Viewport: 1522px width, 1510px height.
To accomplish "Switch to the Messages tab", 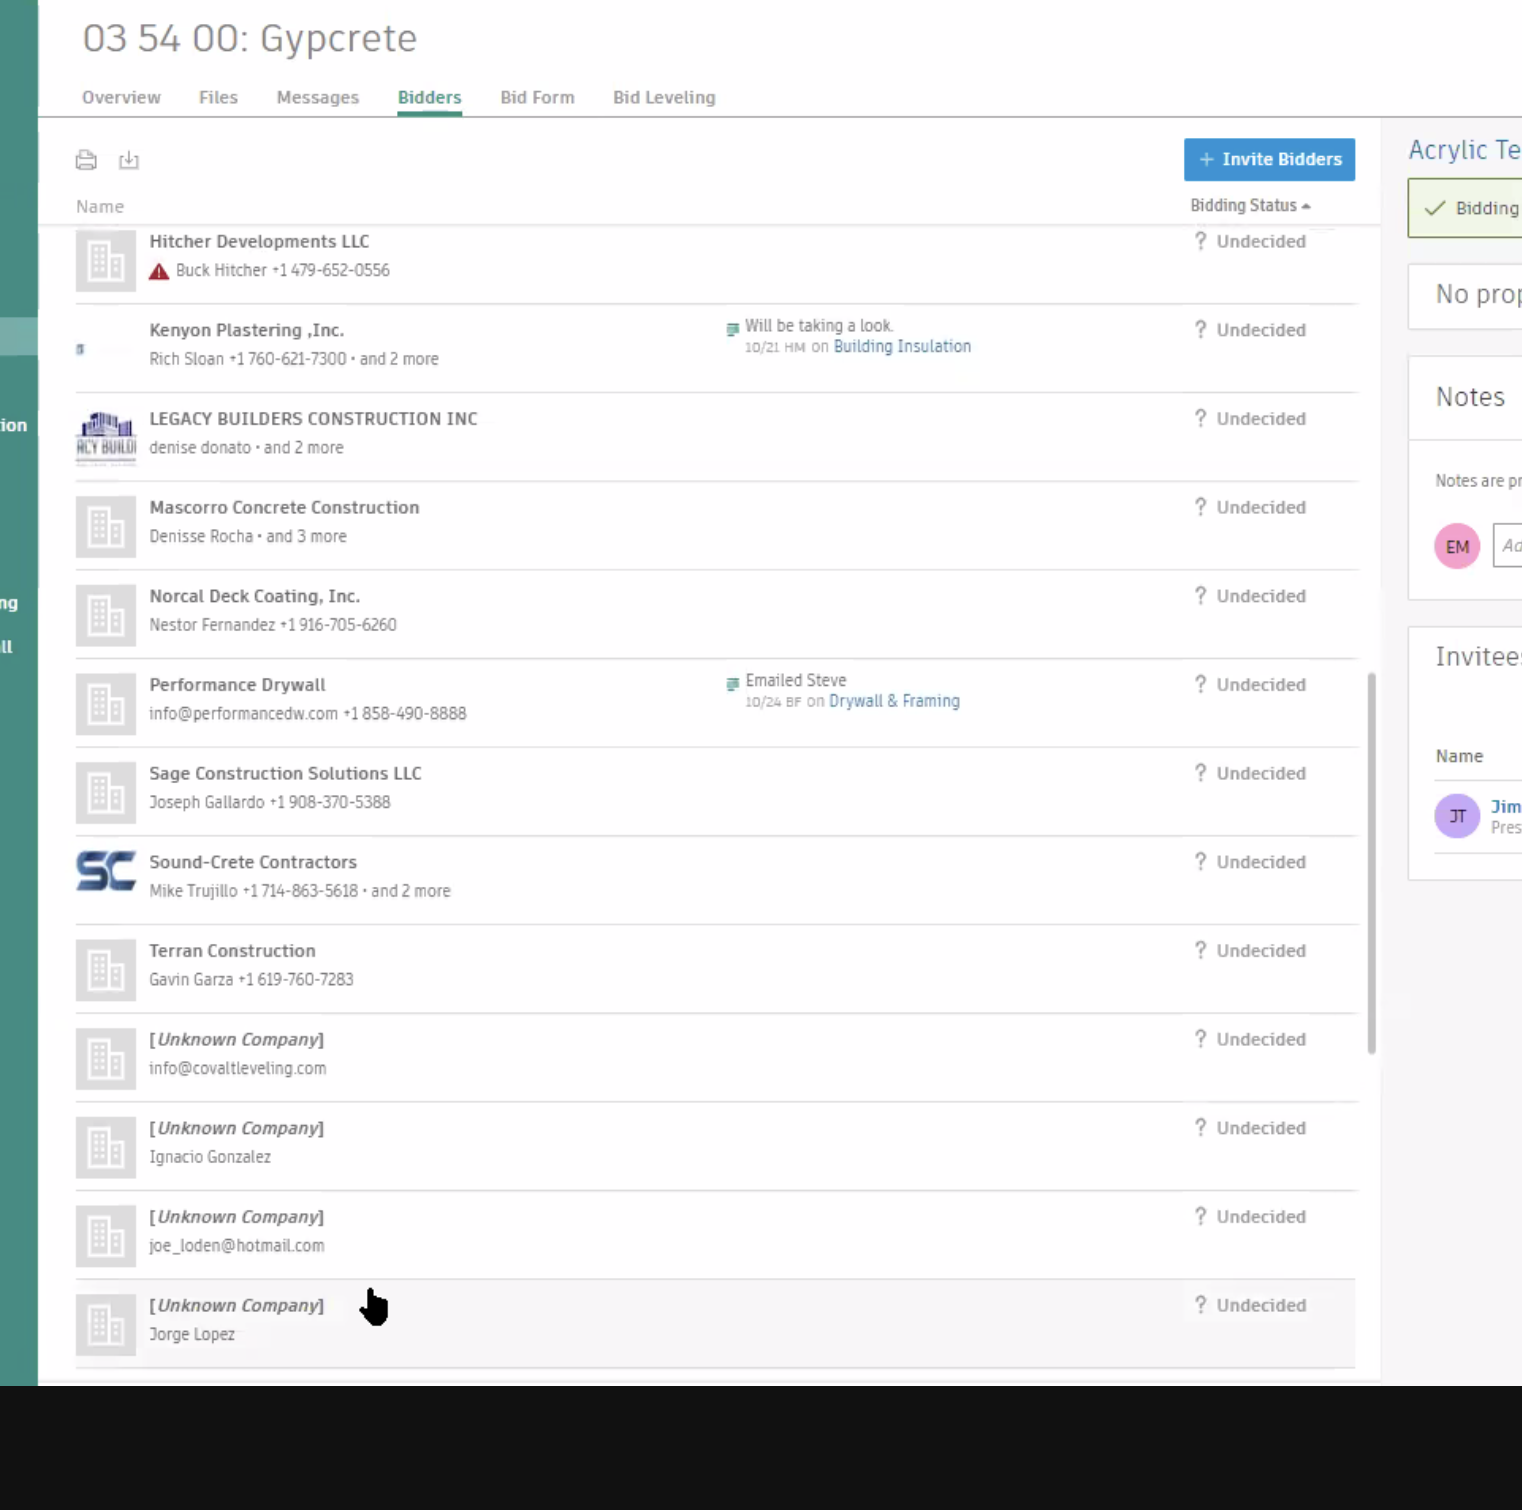I will pyautogui.click(x=318, y=97).
